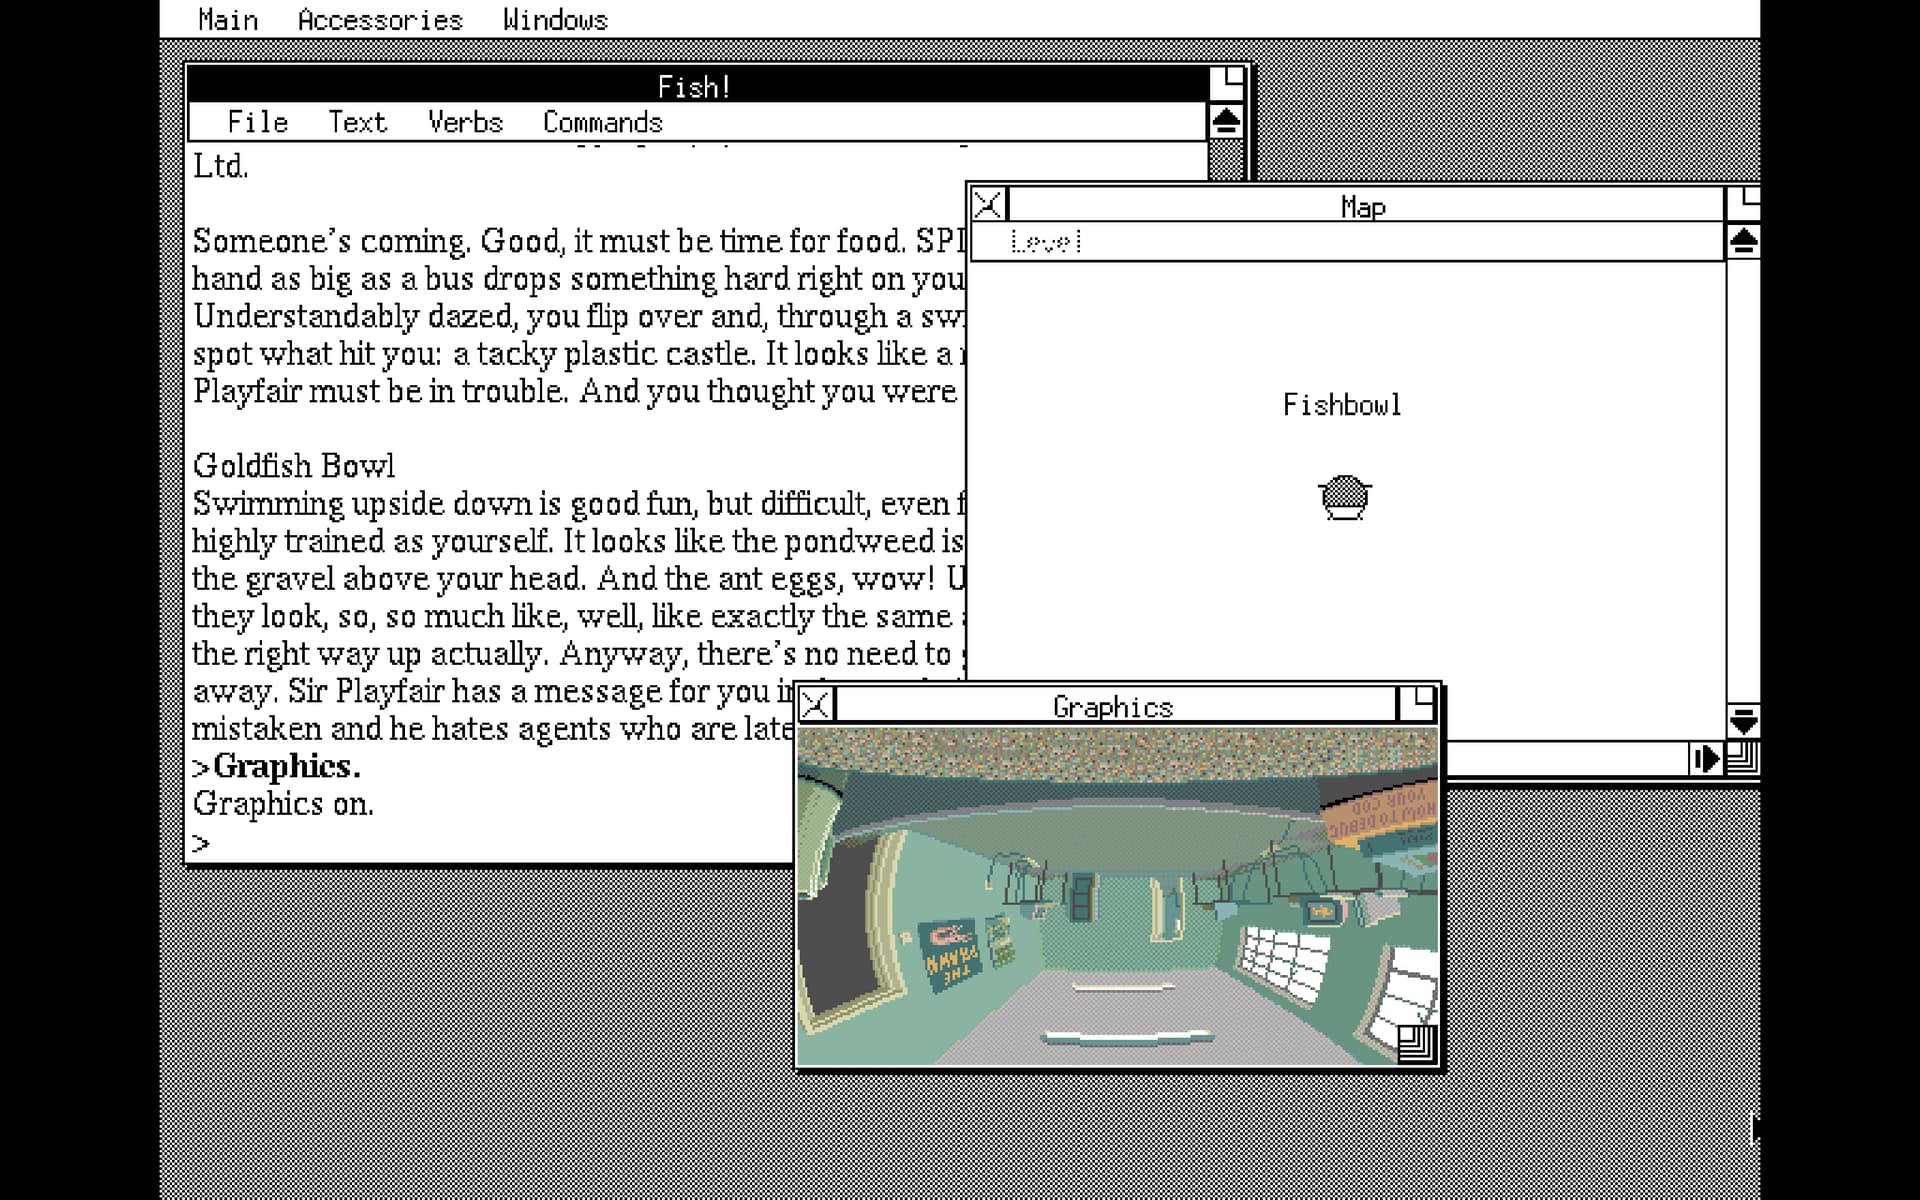
Task: Click the Map window size box corner
Action: (x=1743, y=759)
